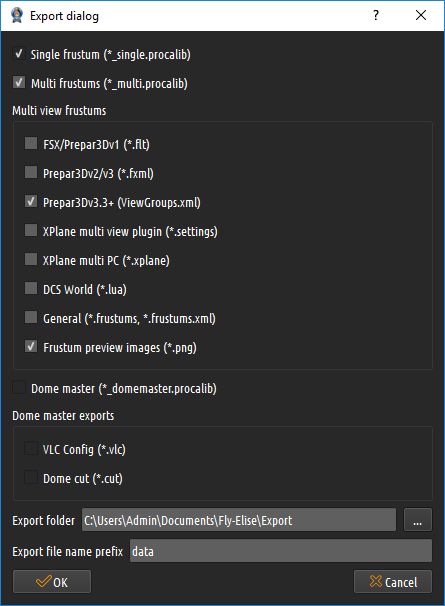Viewport: 445px width, 606px height.
Task: Click the question mark help button
Action: point(375,15)
